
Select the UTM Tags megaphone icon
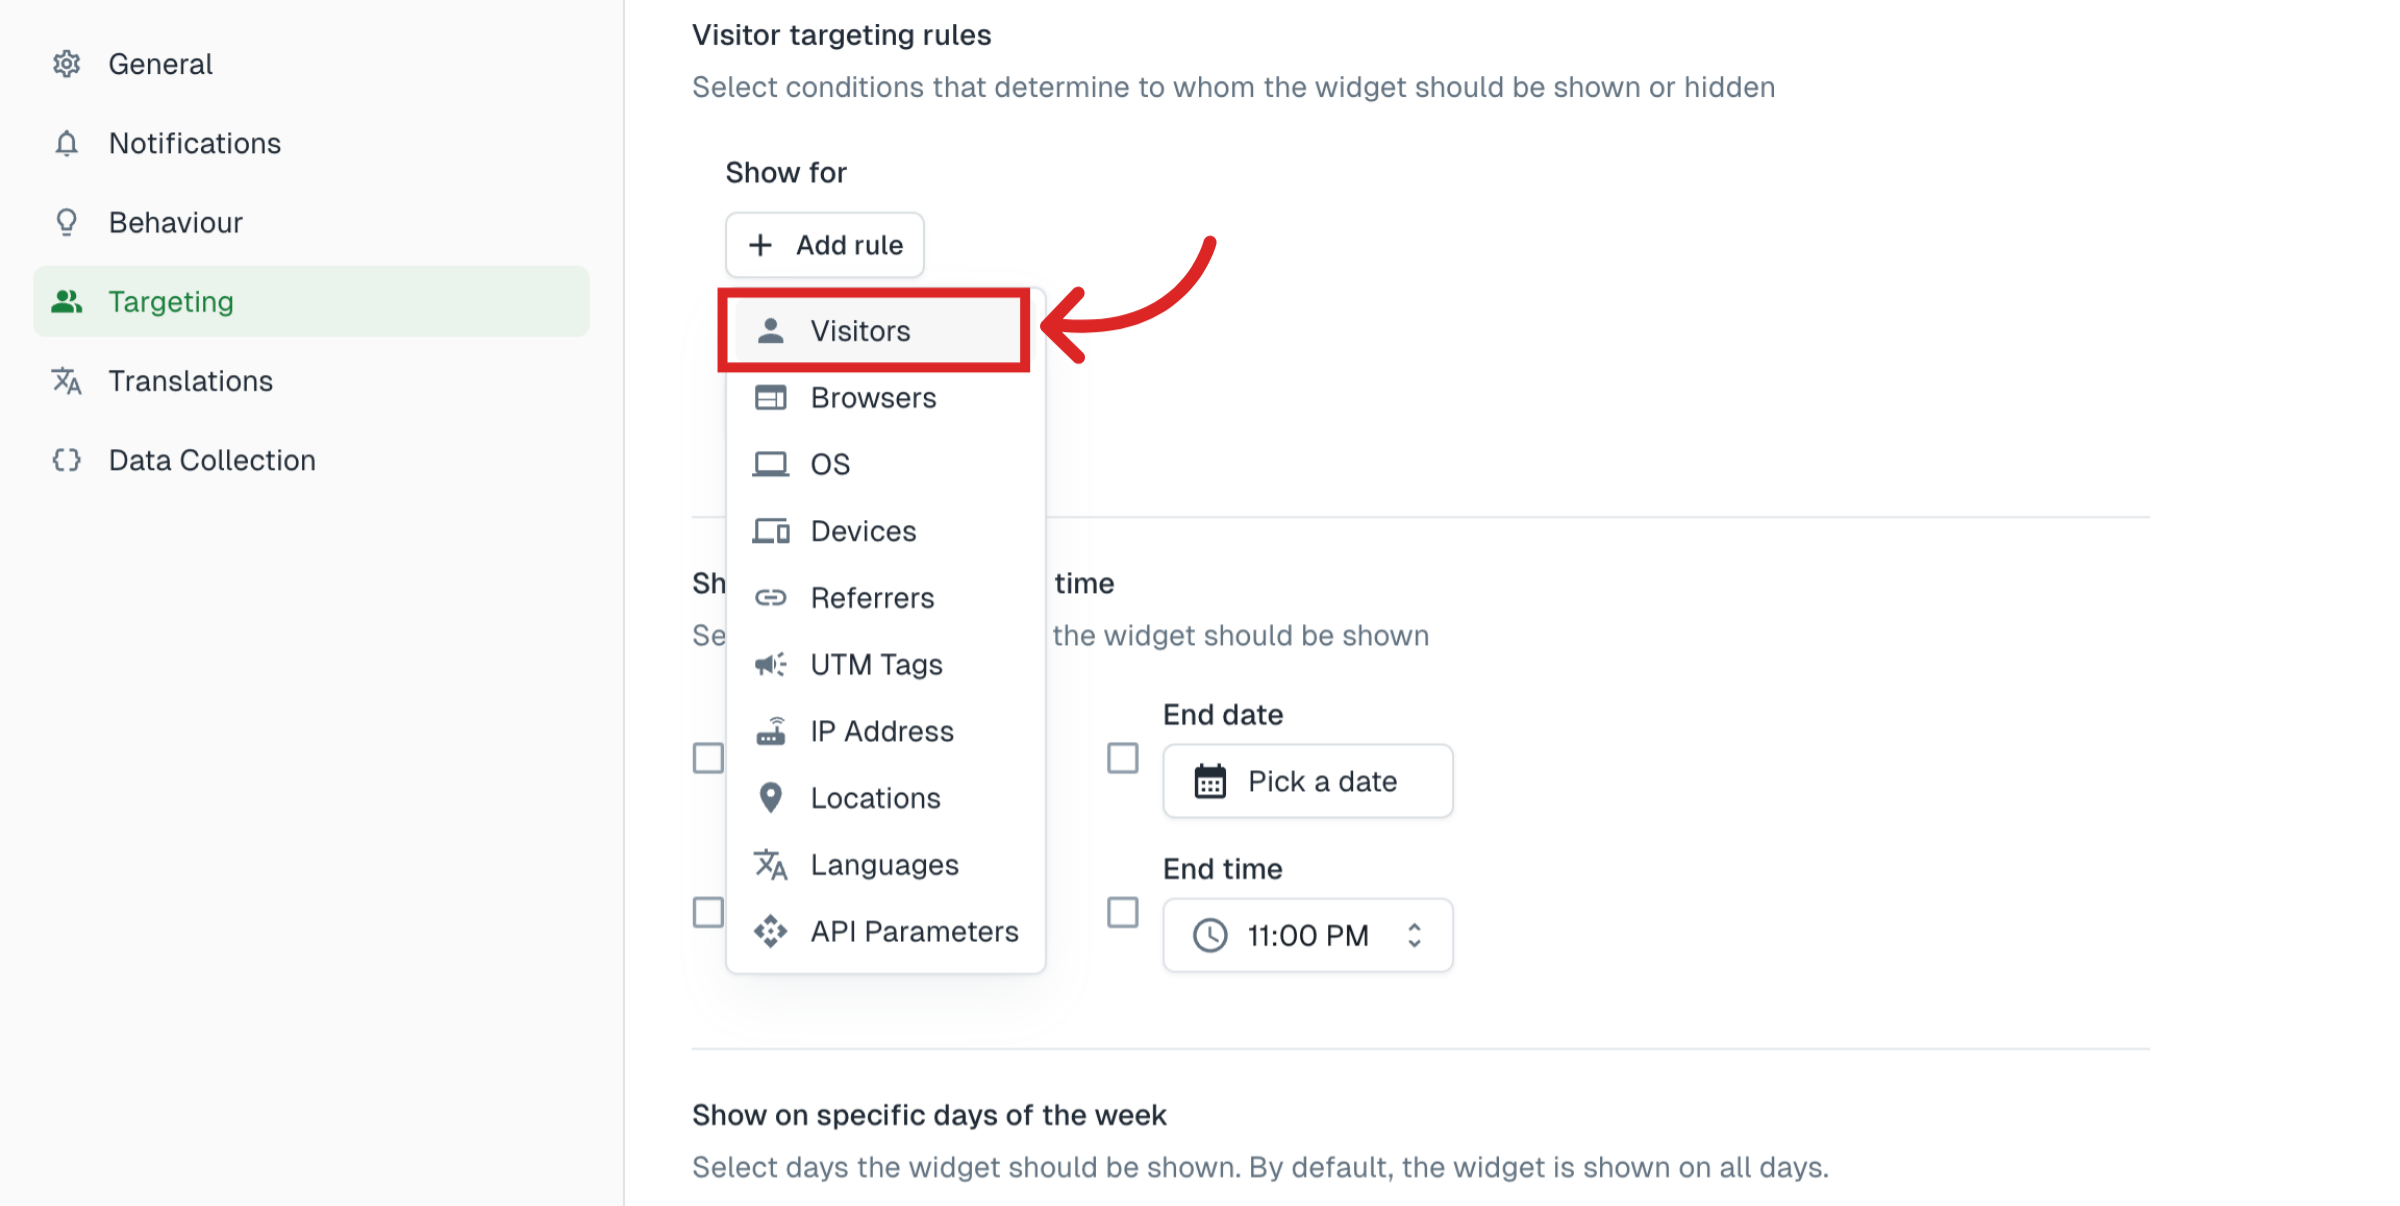click(x=771, y=664)
